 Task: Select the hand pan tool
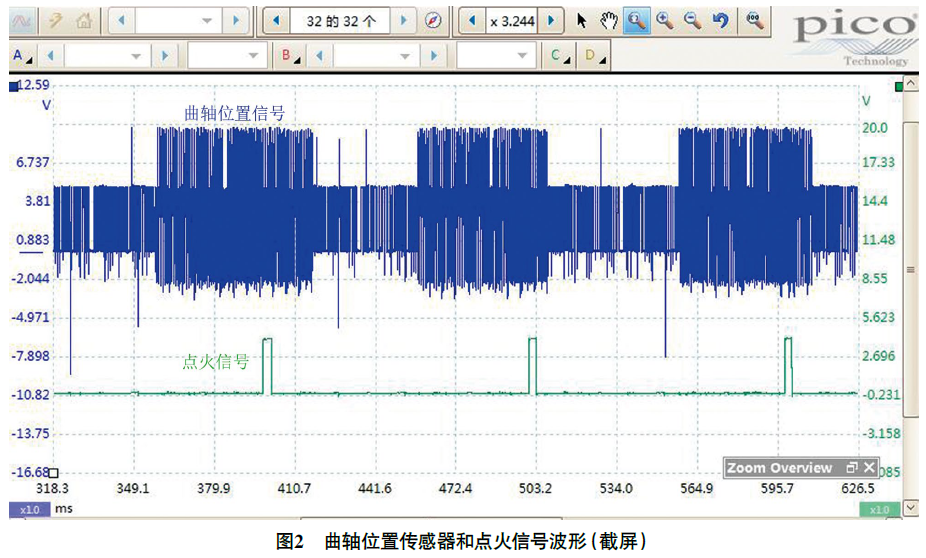coord(609,21)
